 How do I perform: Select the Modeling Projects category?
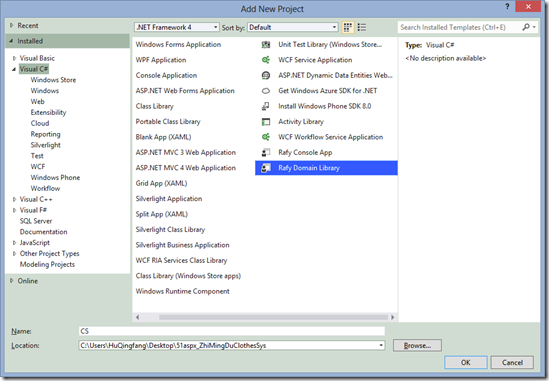47,264
